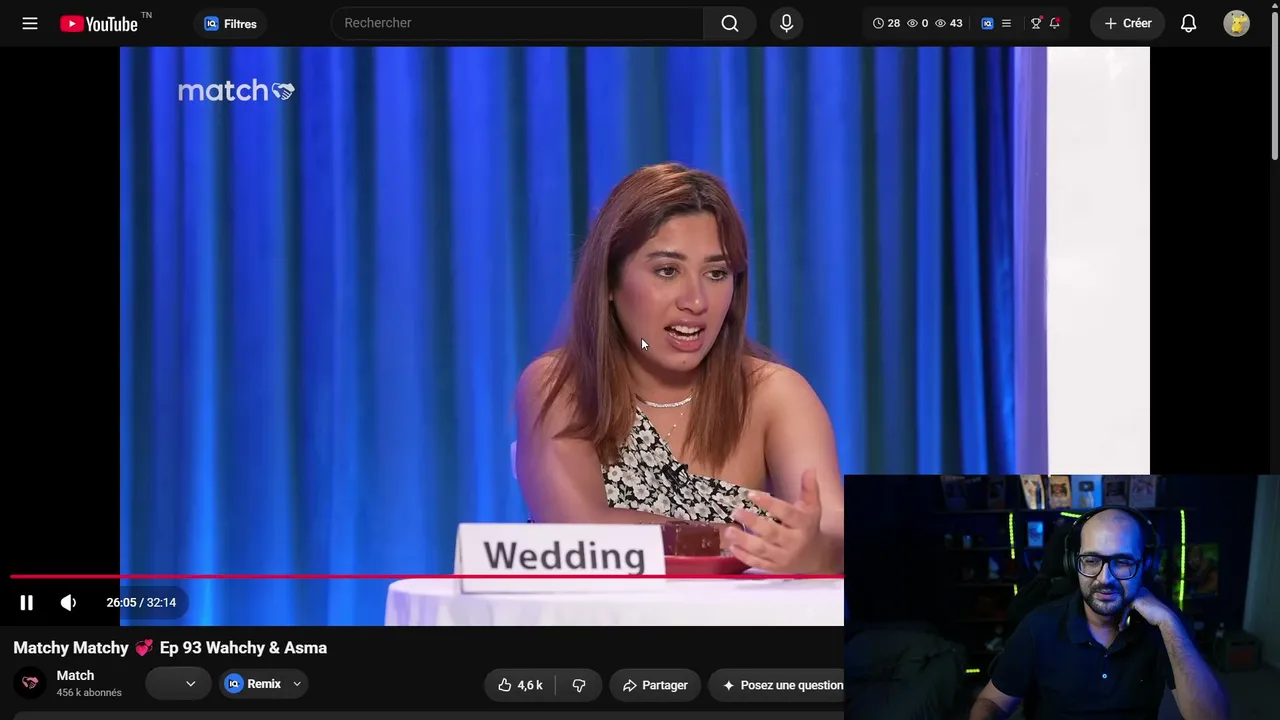Go to the YouTube home logo

click(99, 23)
